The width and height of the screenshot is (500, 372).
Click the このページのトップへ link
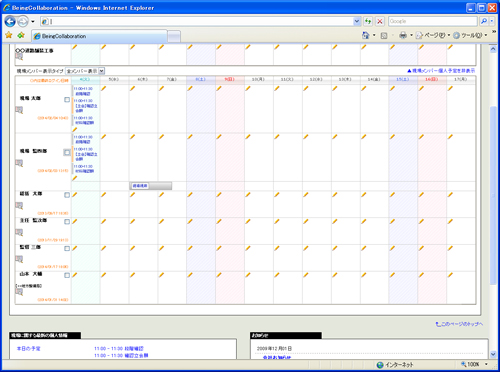coord(459,324)
